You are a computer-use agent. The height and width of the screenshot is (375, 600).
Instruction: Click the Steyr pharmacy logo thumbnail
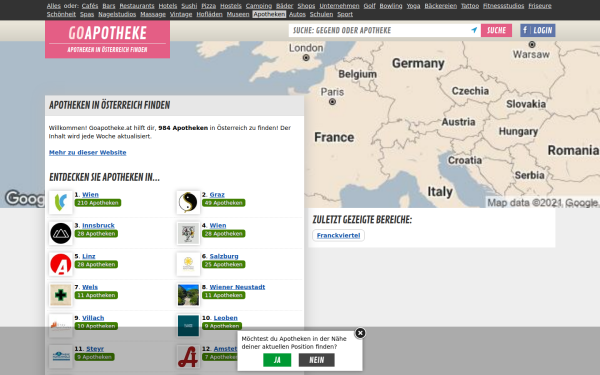pos(60,357)
